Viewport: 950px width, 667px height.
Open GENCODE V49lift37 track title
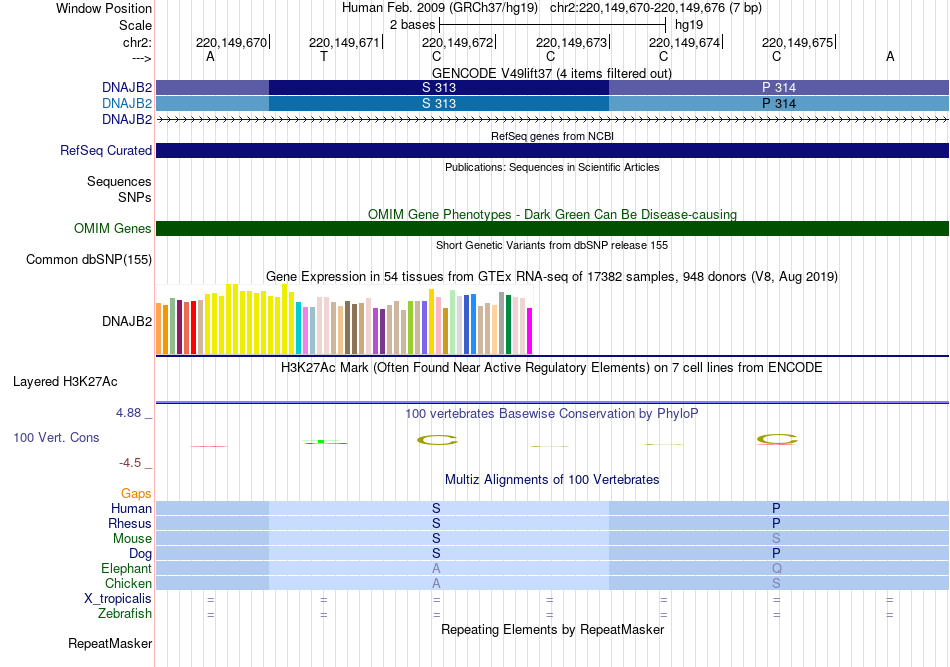point(551,73)
